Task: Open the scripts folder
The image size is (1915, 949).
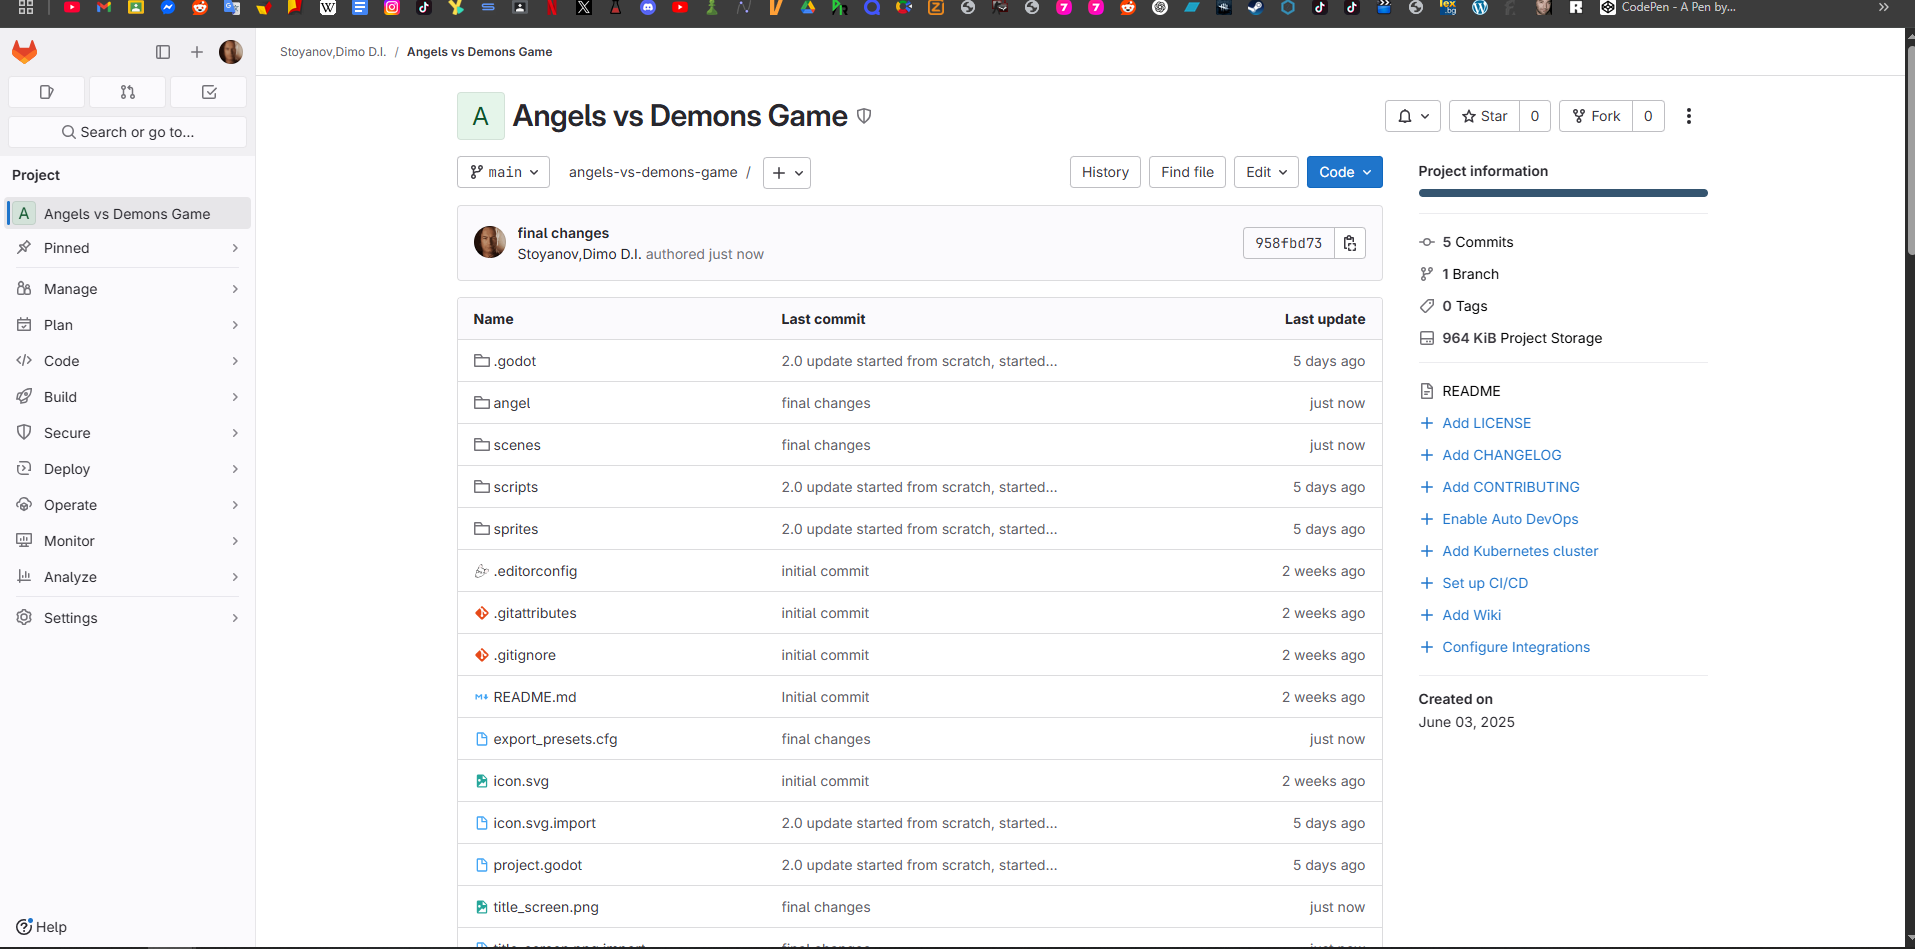Action: [515, 487]
